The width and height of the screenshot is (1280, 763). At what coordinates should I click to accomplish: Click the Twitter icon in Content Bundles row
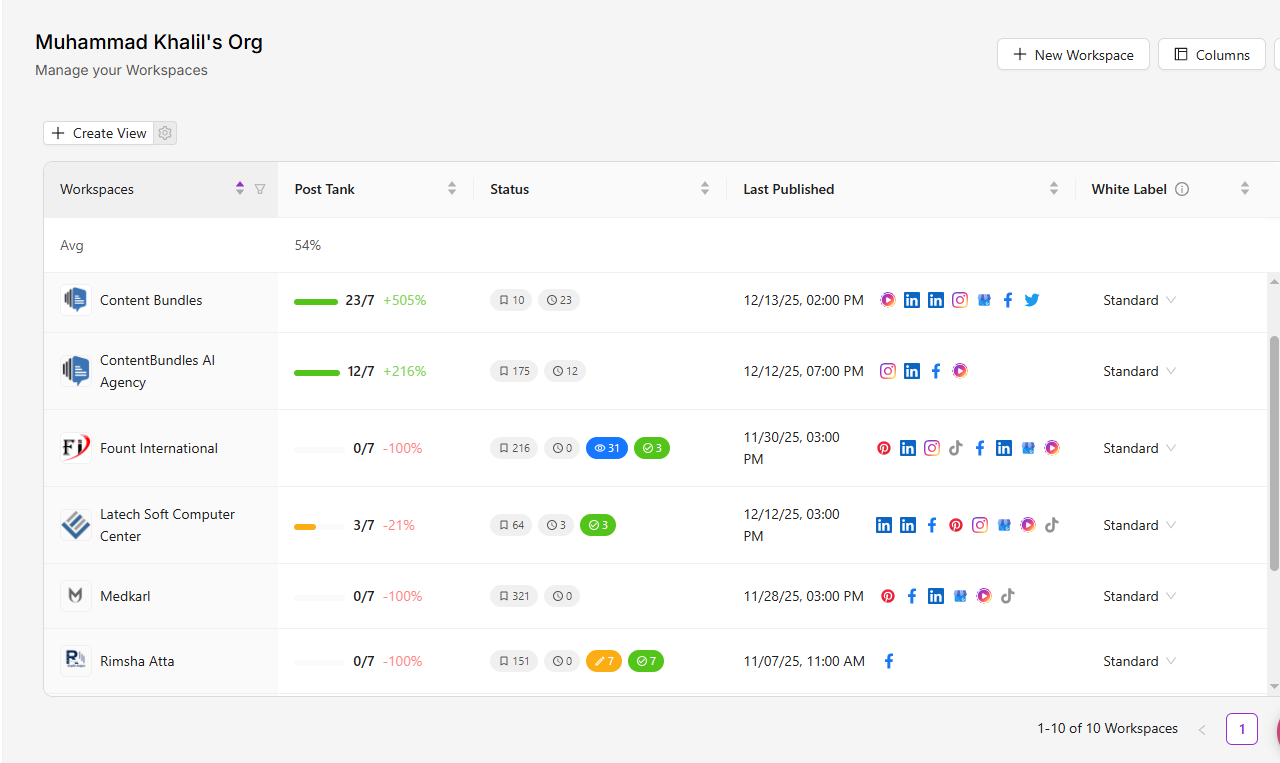click(1032, 300)
